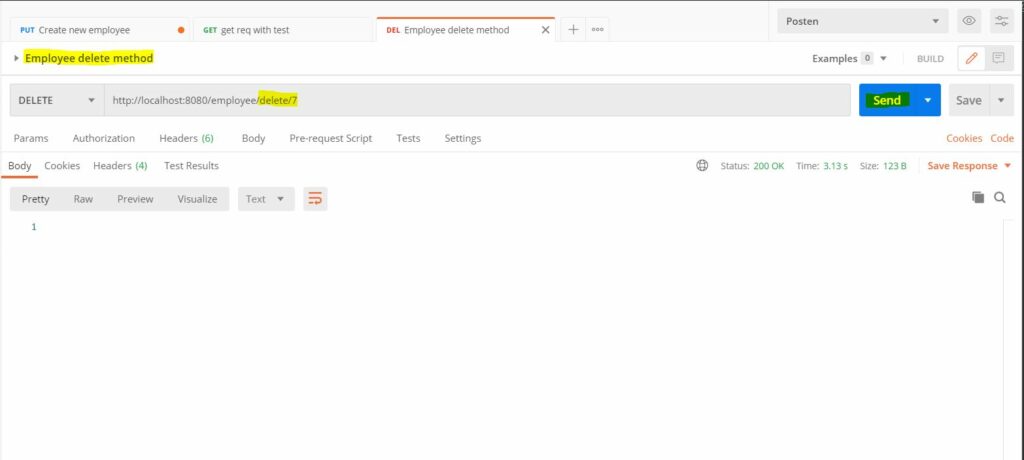
Task: Switch to Create new employee tab
Action: tap(100, 30)
